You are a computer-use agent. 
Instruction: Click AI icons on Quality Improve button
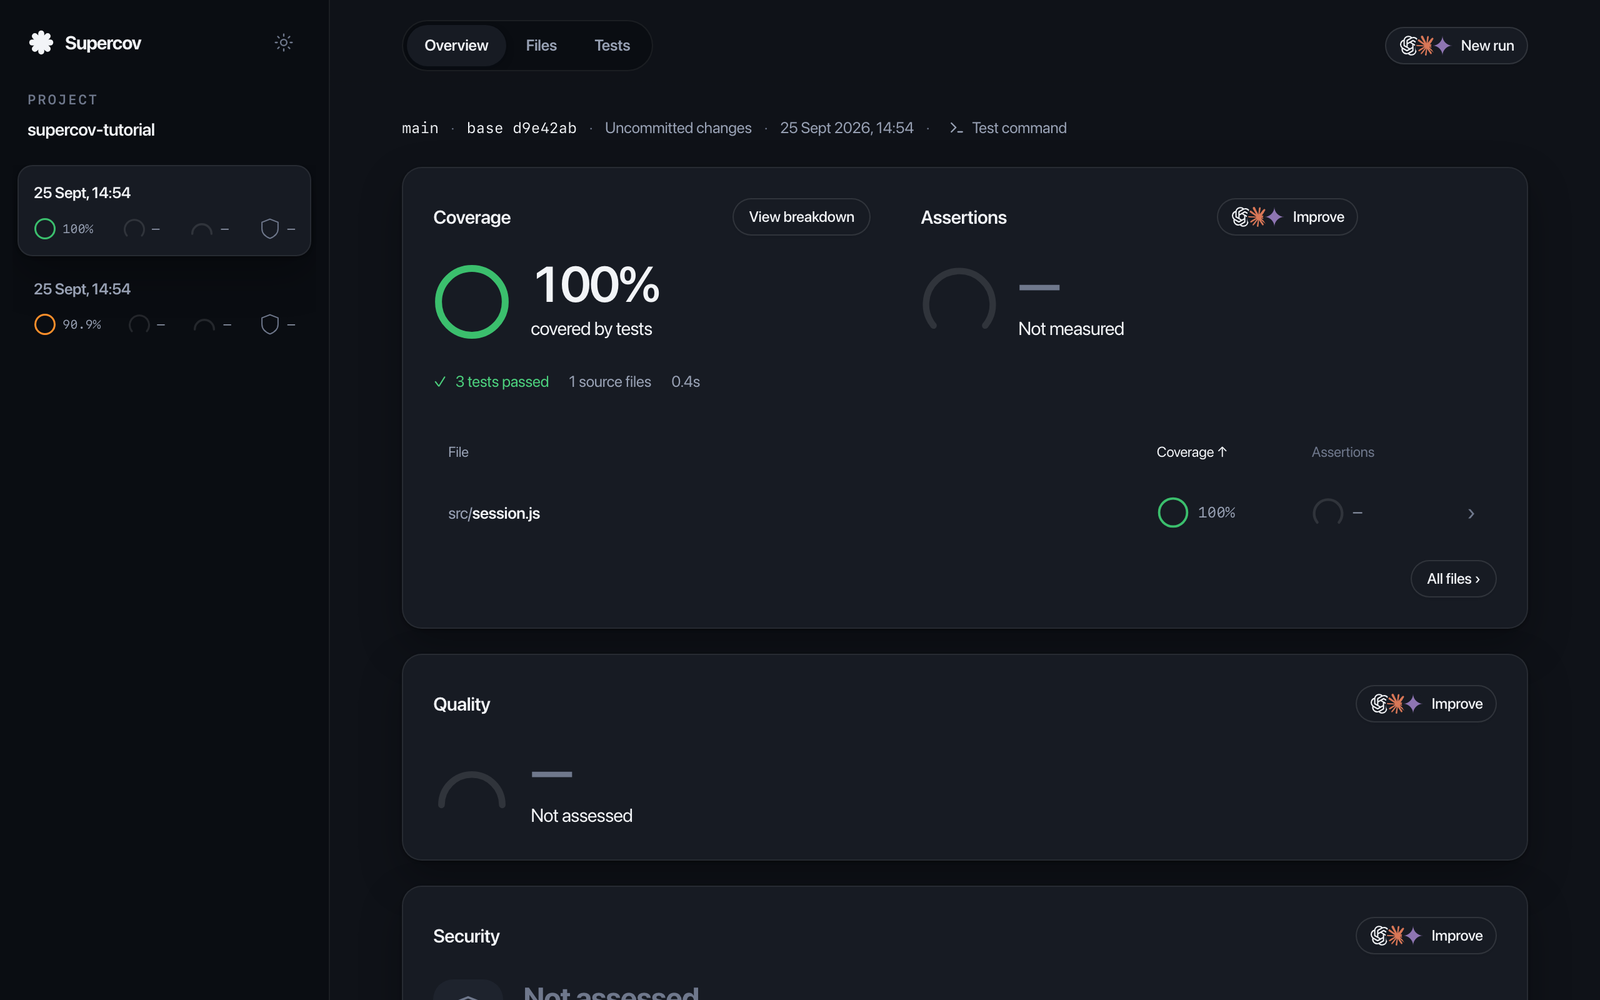[x=1396, y=704]
